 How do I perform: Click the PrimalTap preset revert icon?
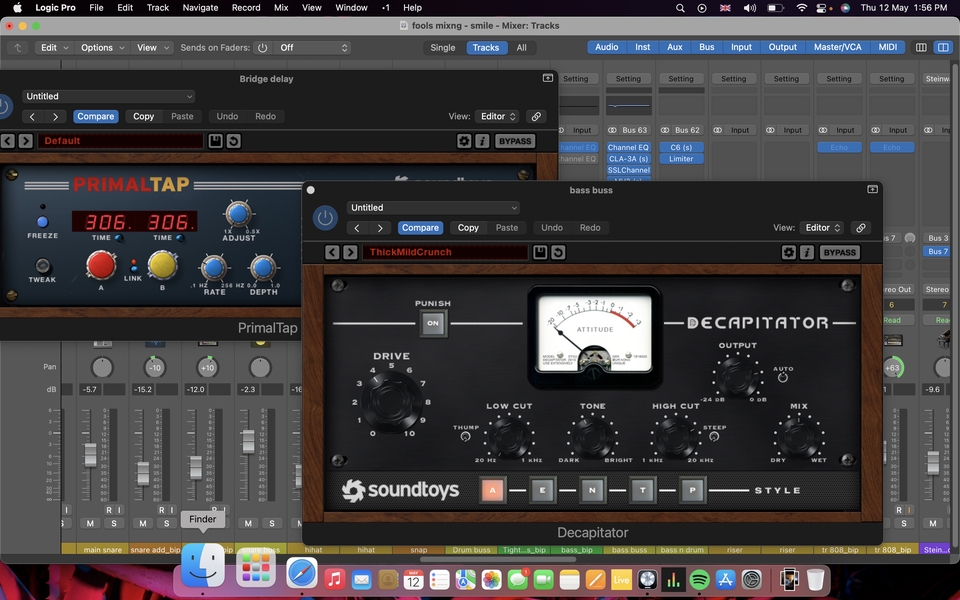coord(233,141)
